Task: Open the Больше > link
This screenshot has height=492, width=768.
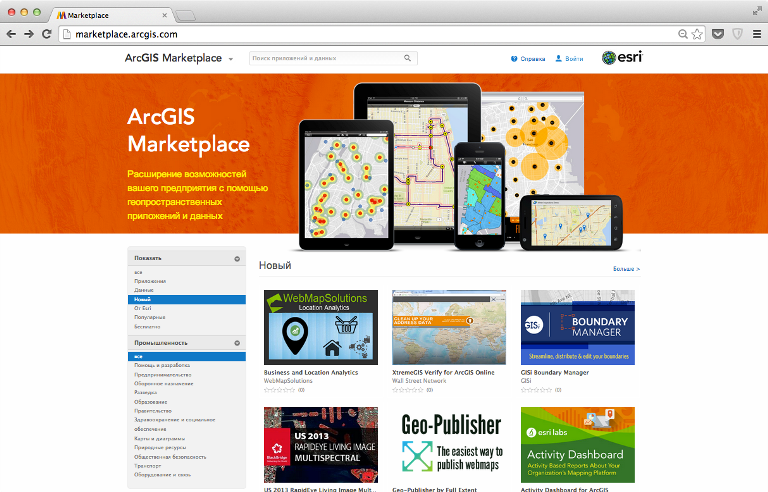Action: tap(626, 269)
